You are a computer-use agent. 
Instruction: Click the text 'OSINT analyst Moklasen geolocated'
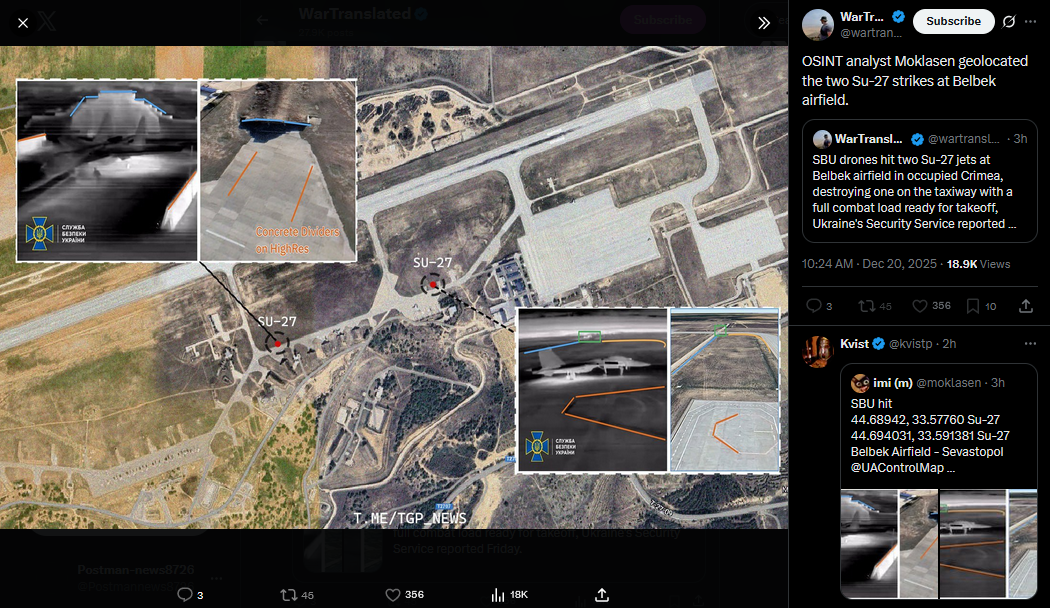915,61
